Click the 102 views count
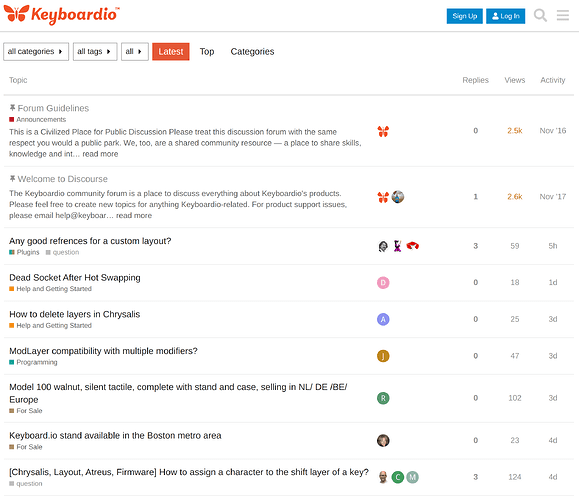579x500 pixels. pyautogui.click(x=514, y=398)
